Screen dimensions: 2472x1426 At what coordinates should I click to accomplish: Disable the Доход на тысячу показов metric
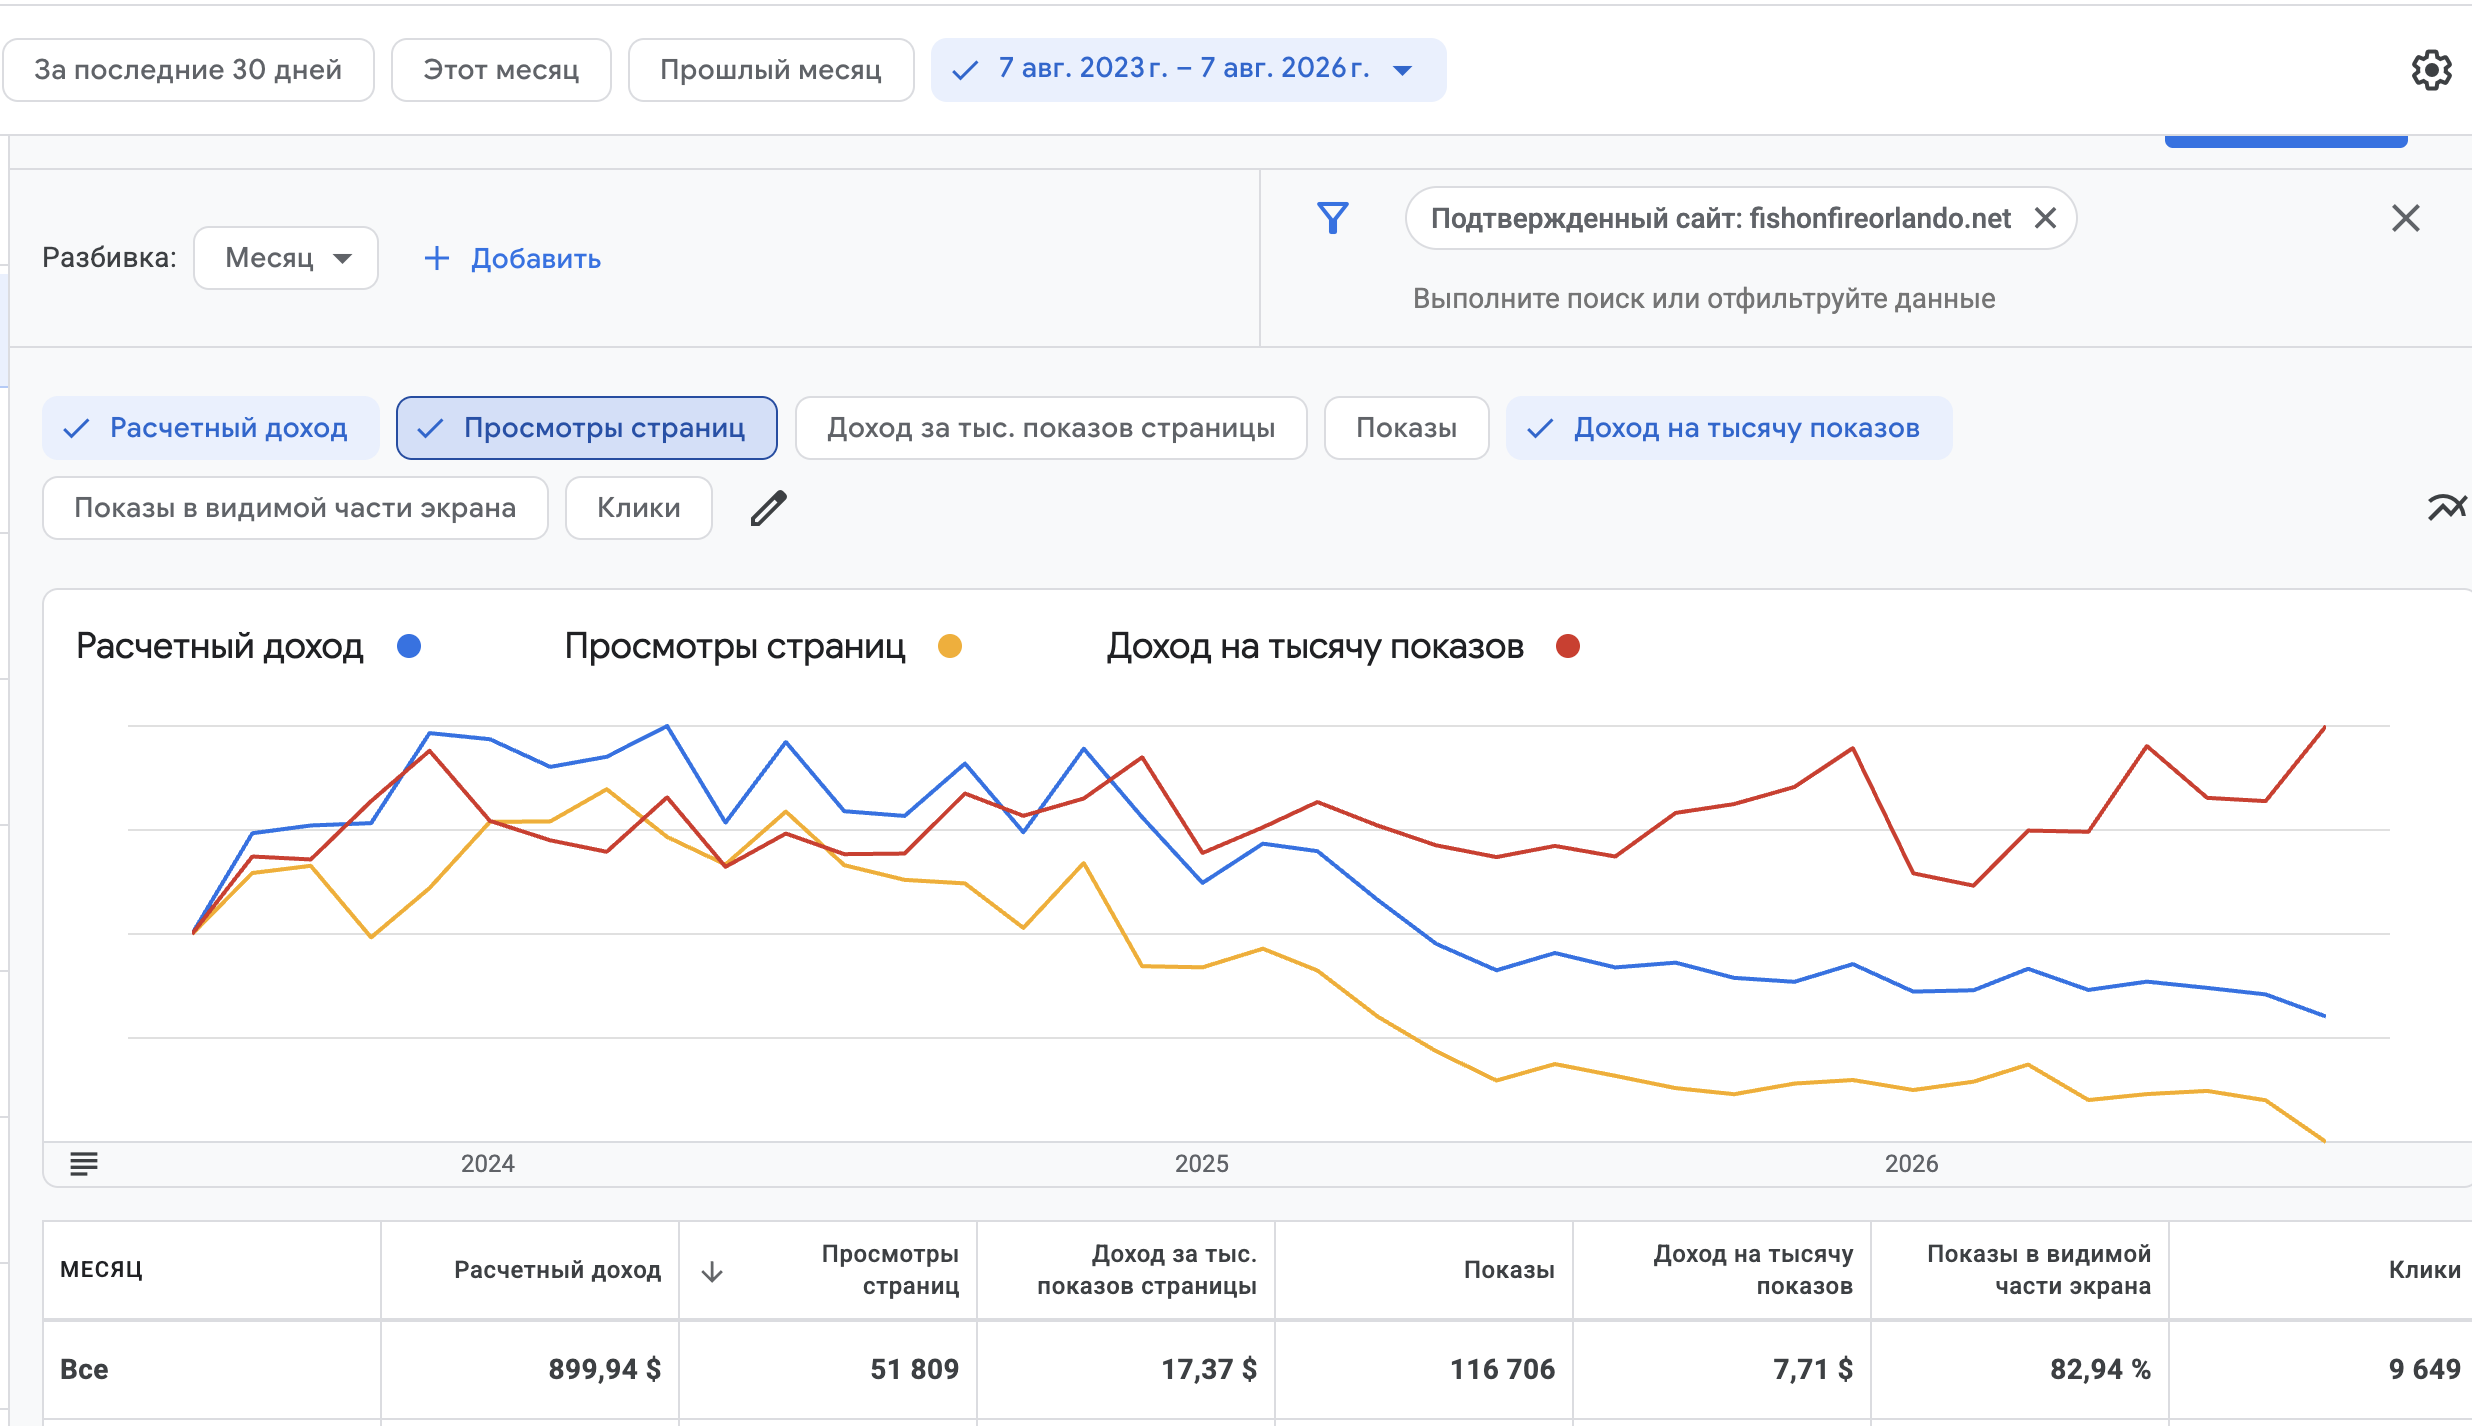(1729, 428)
